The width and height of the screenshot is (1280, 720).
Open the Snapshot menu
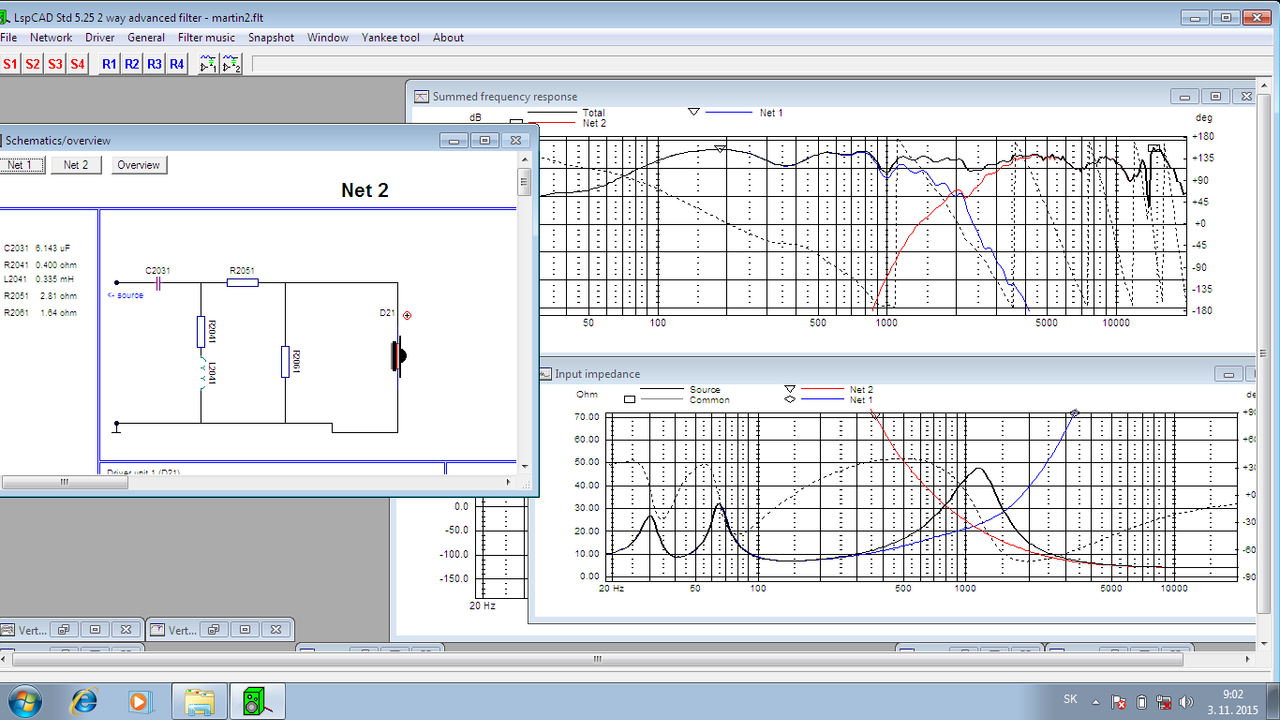[x=271, y=37]
